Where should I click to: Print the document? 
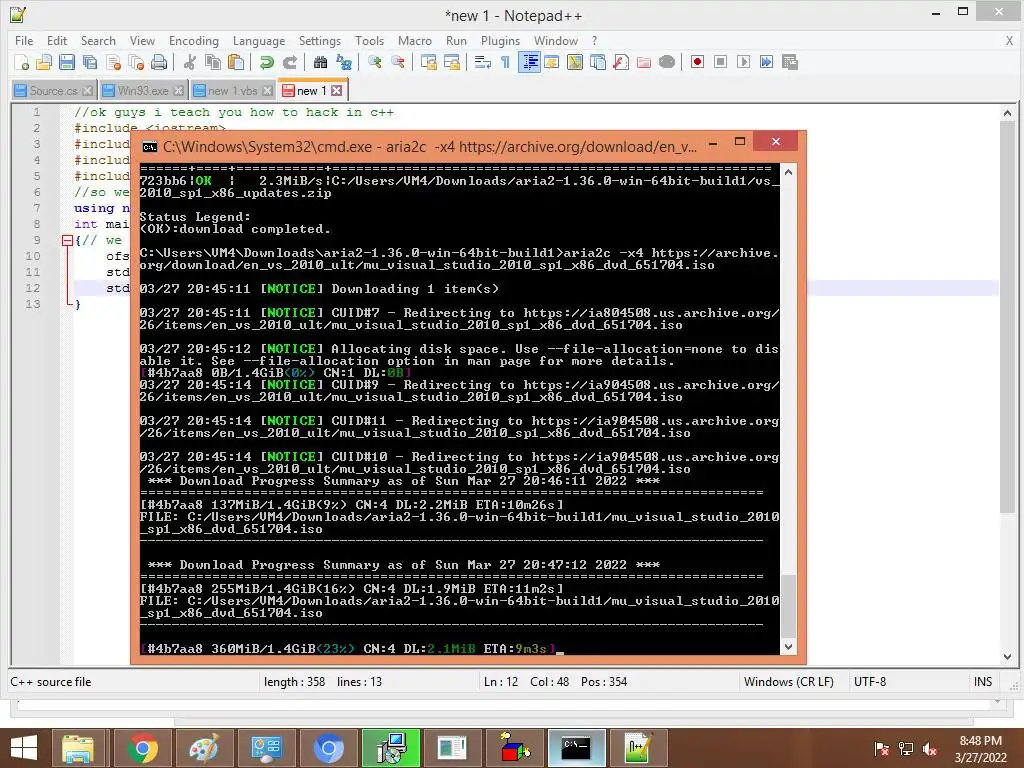point(159,62)
